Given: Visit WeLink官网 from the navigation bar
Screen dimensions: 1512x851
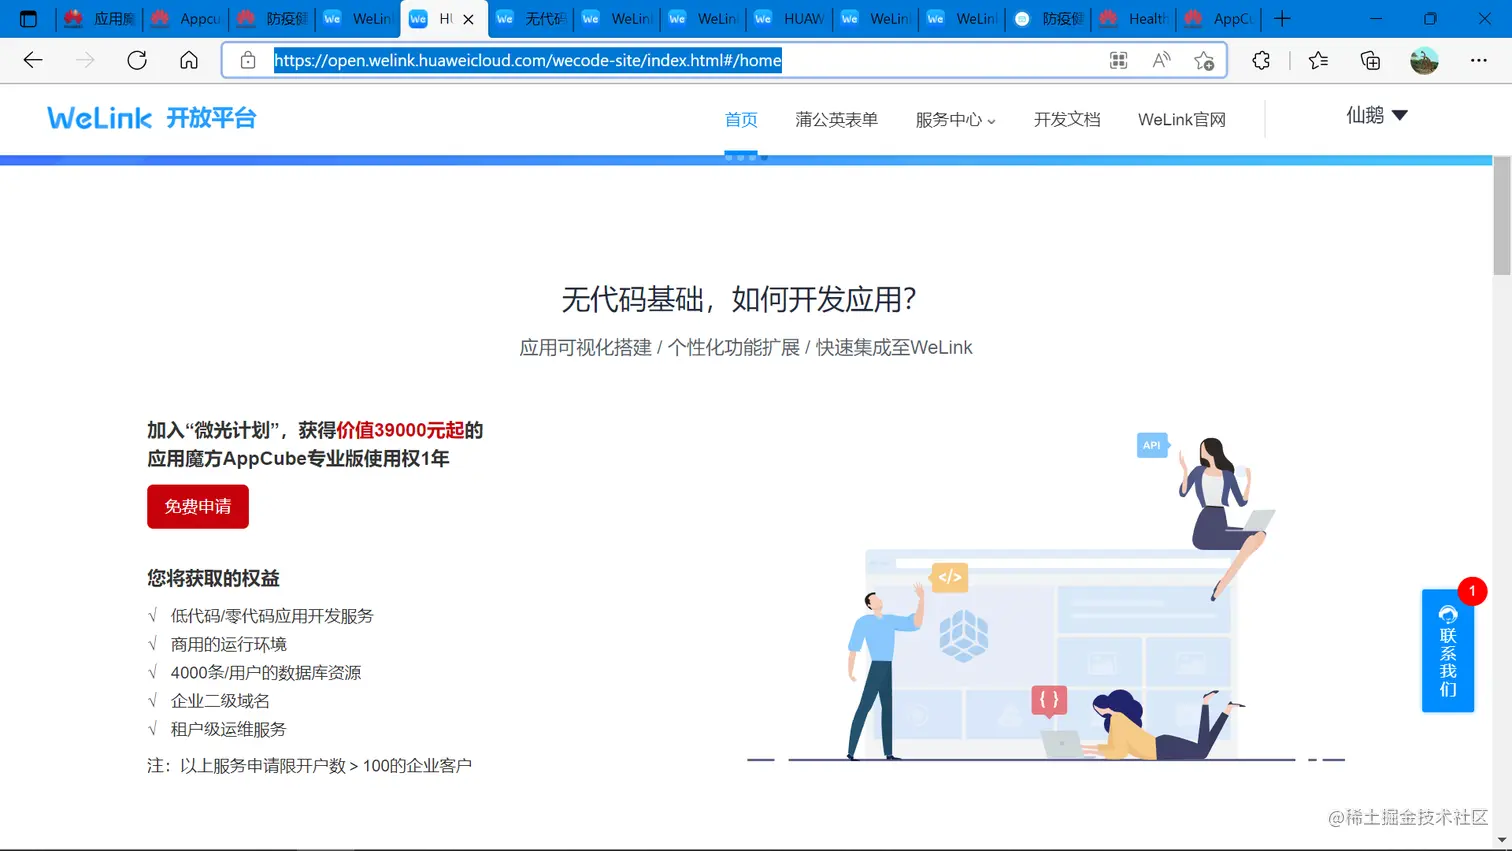Looking at the screenshot, I should coord(1181,119).
